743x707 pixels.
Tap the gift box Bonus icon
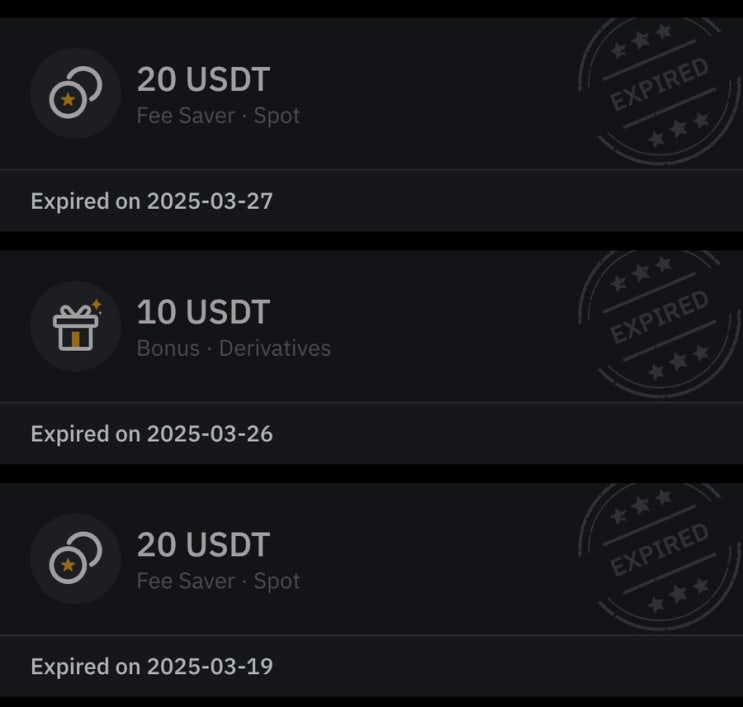click(76, 326)
